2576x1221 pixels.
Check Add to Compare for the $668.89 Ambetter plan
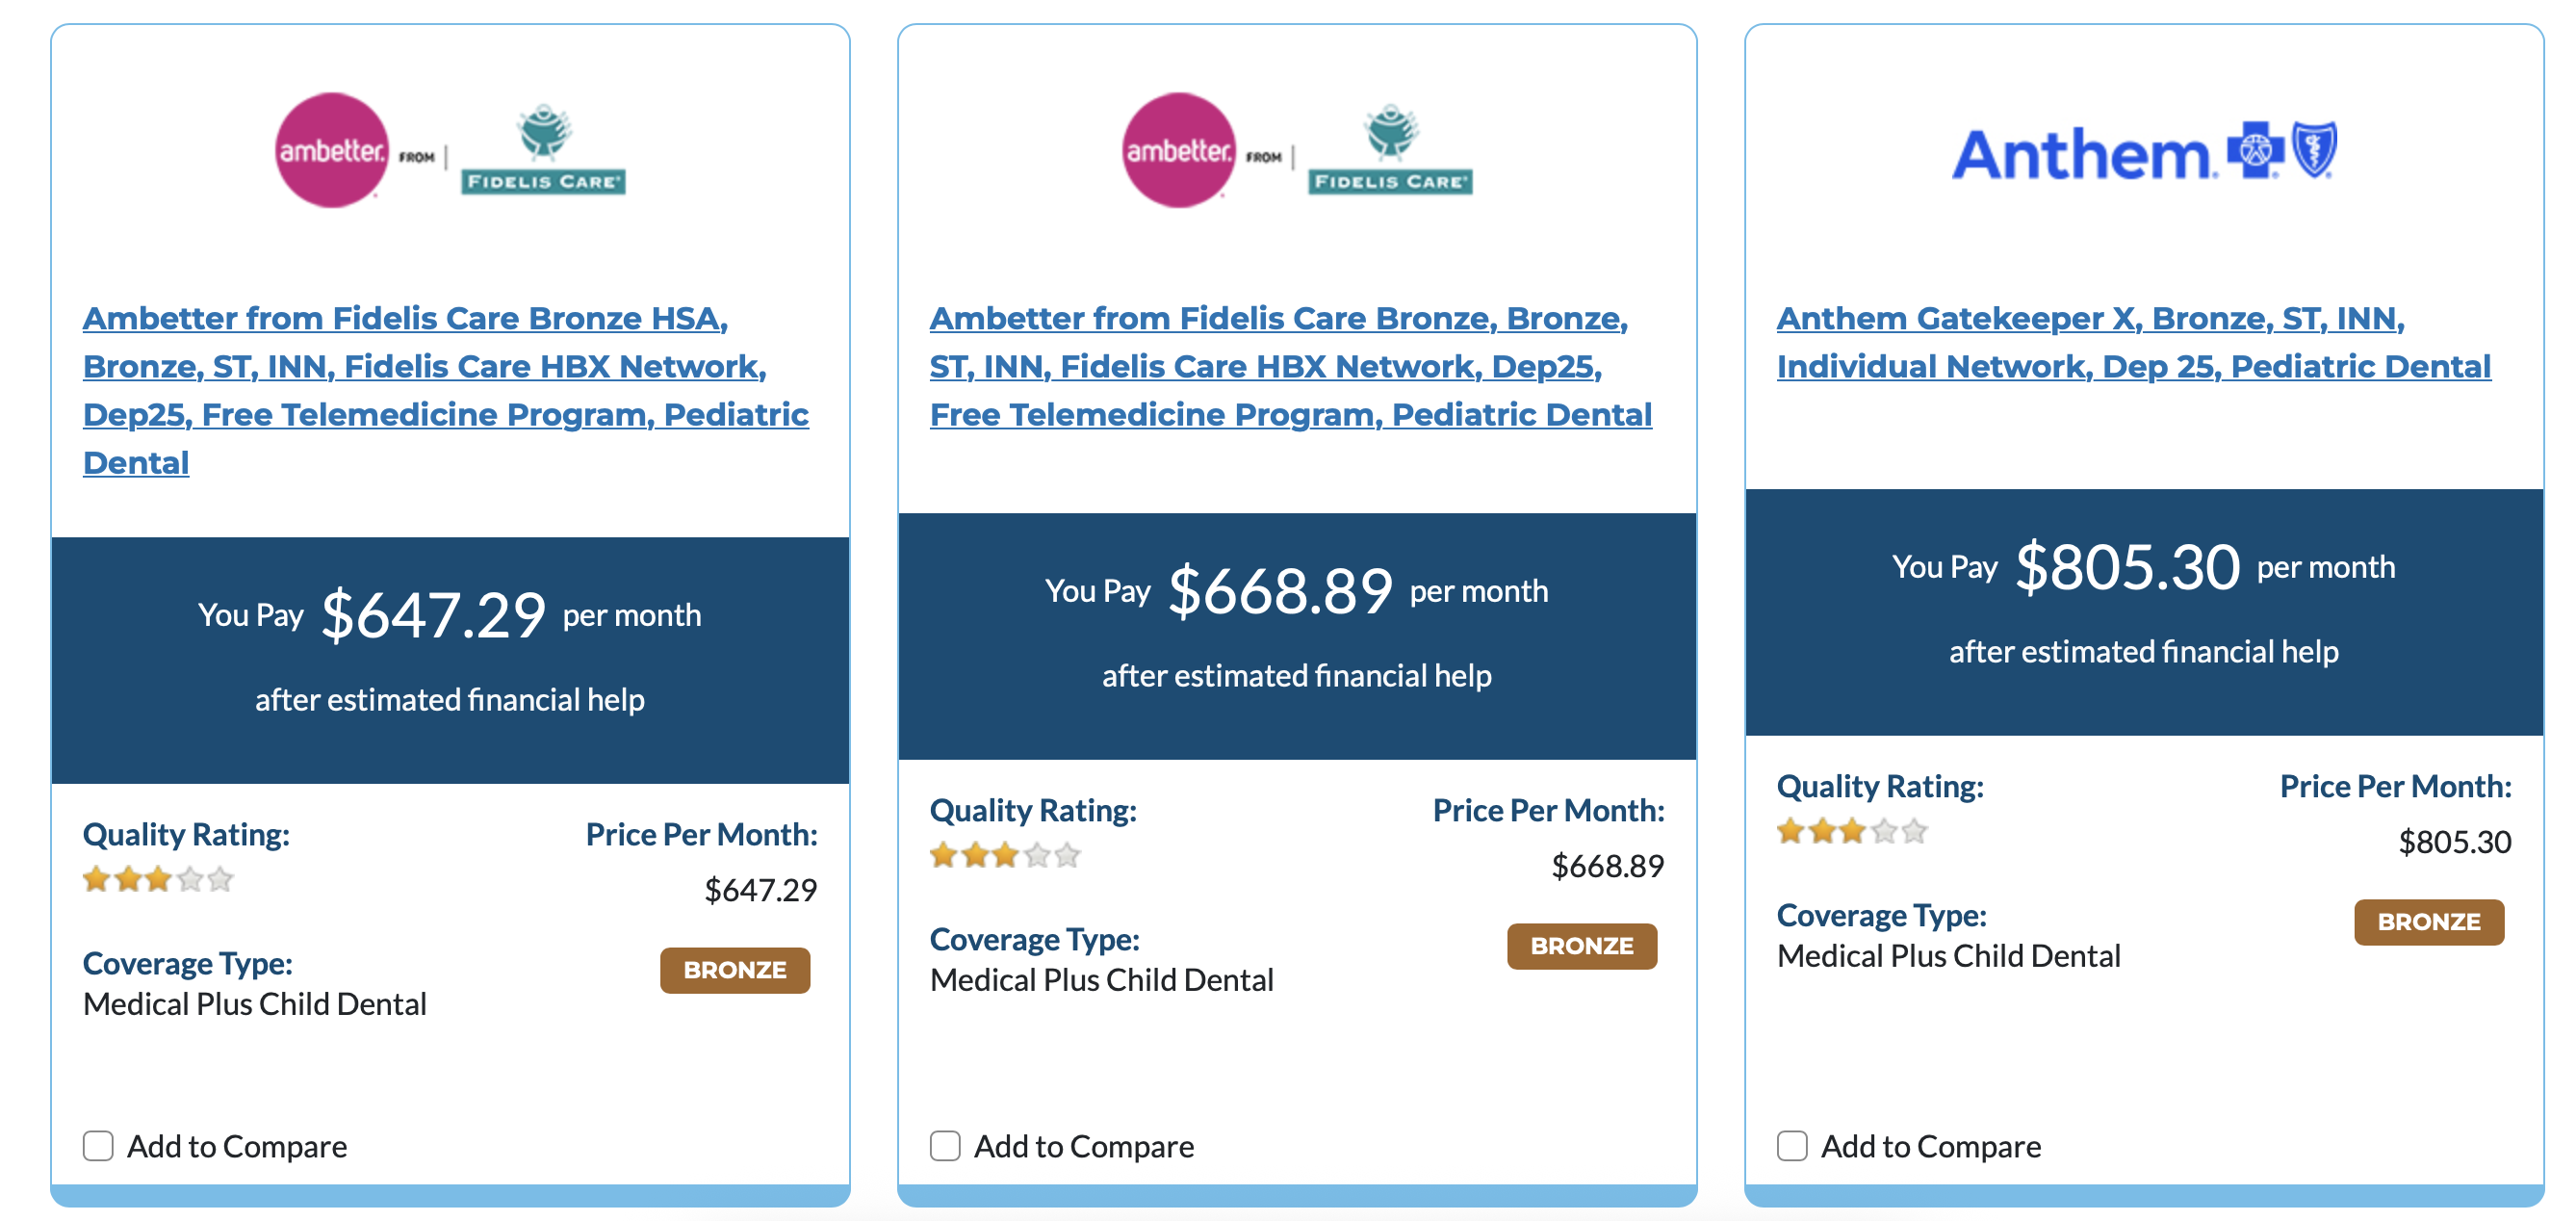pyautogui.click(x=945, y=1146)
